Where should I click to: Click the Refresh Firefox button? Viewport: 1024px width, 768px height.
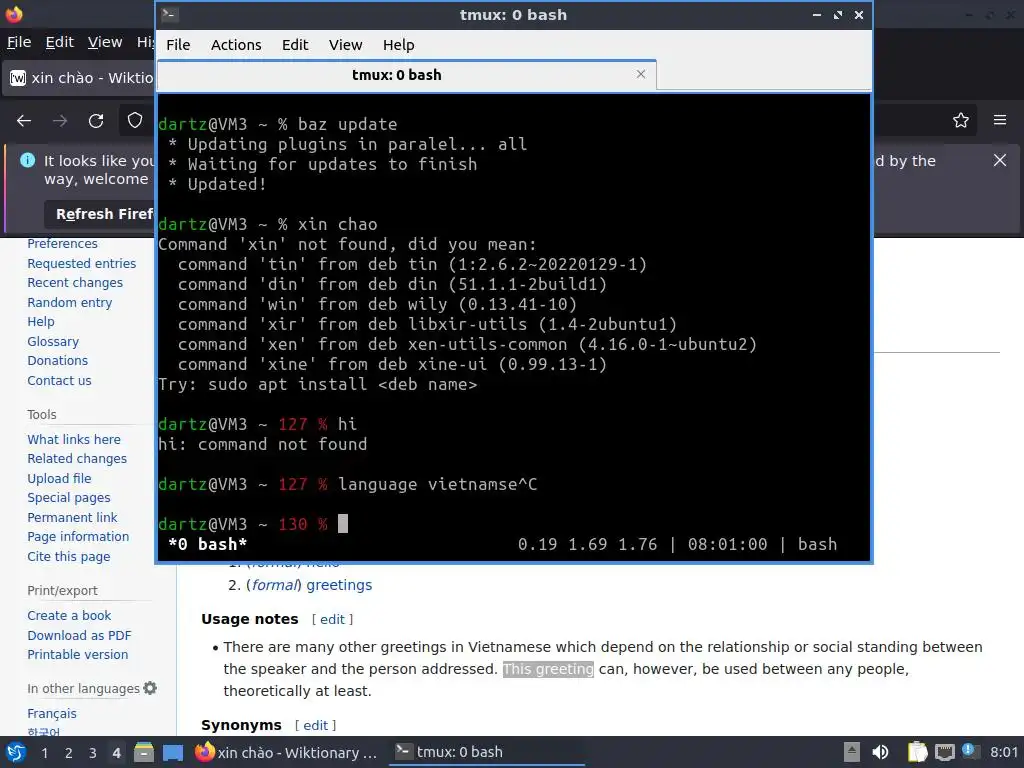[101, 214]
